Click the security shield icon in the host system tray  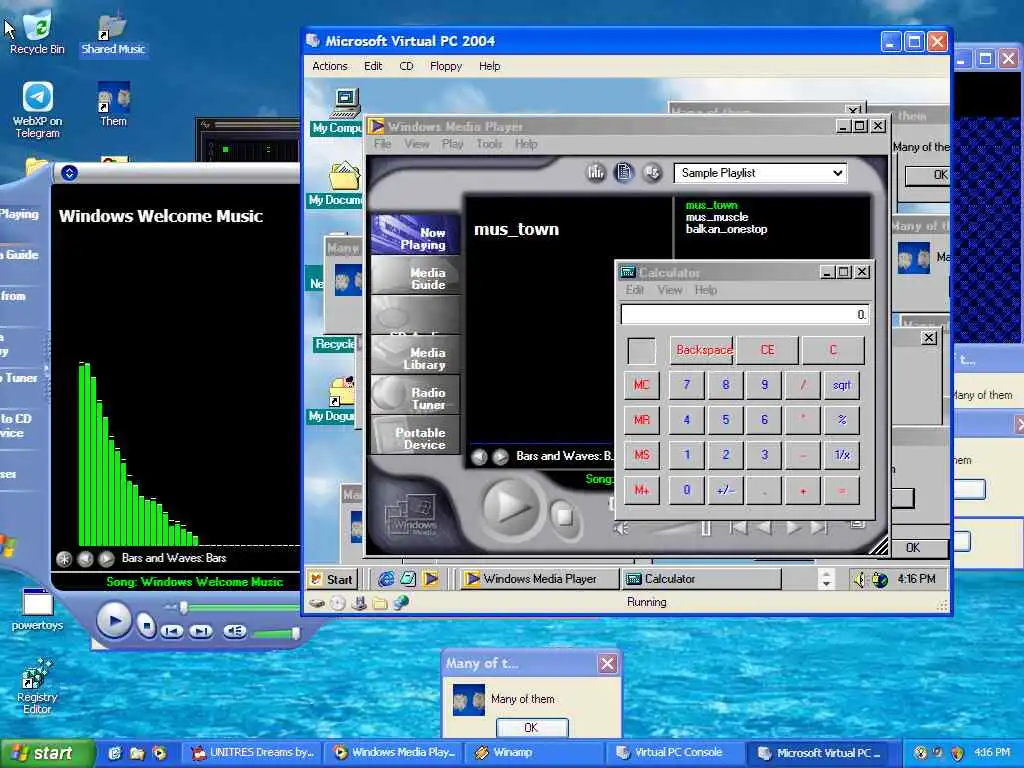point(957,752)
